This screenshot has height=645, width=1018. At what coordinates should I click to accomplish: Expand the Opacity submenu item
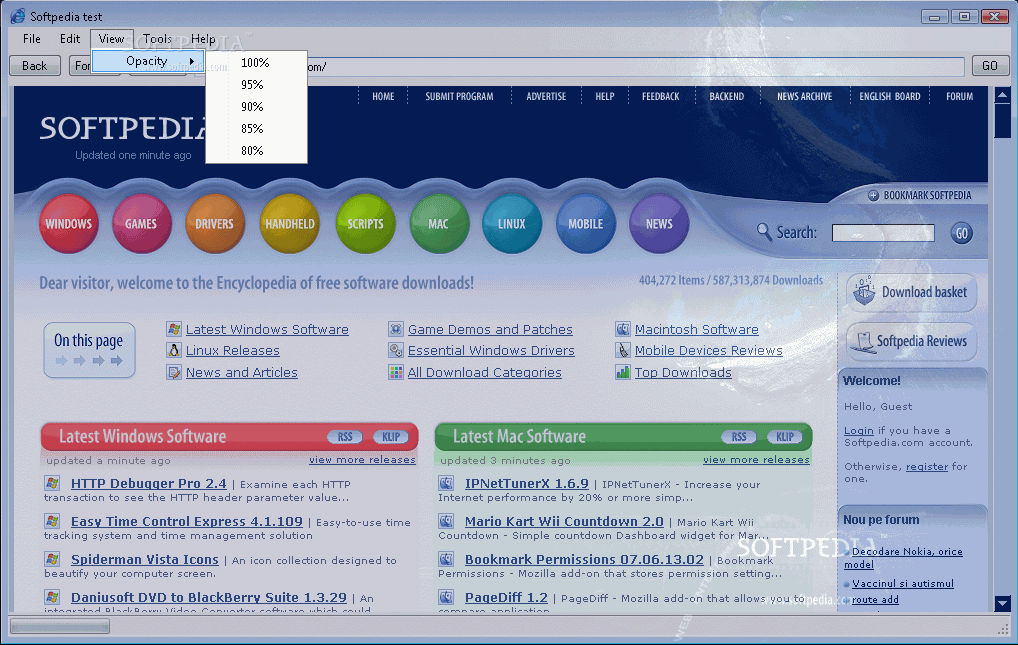click(147, 61)
